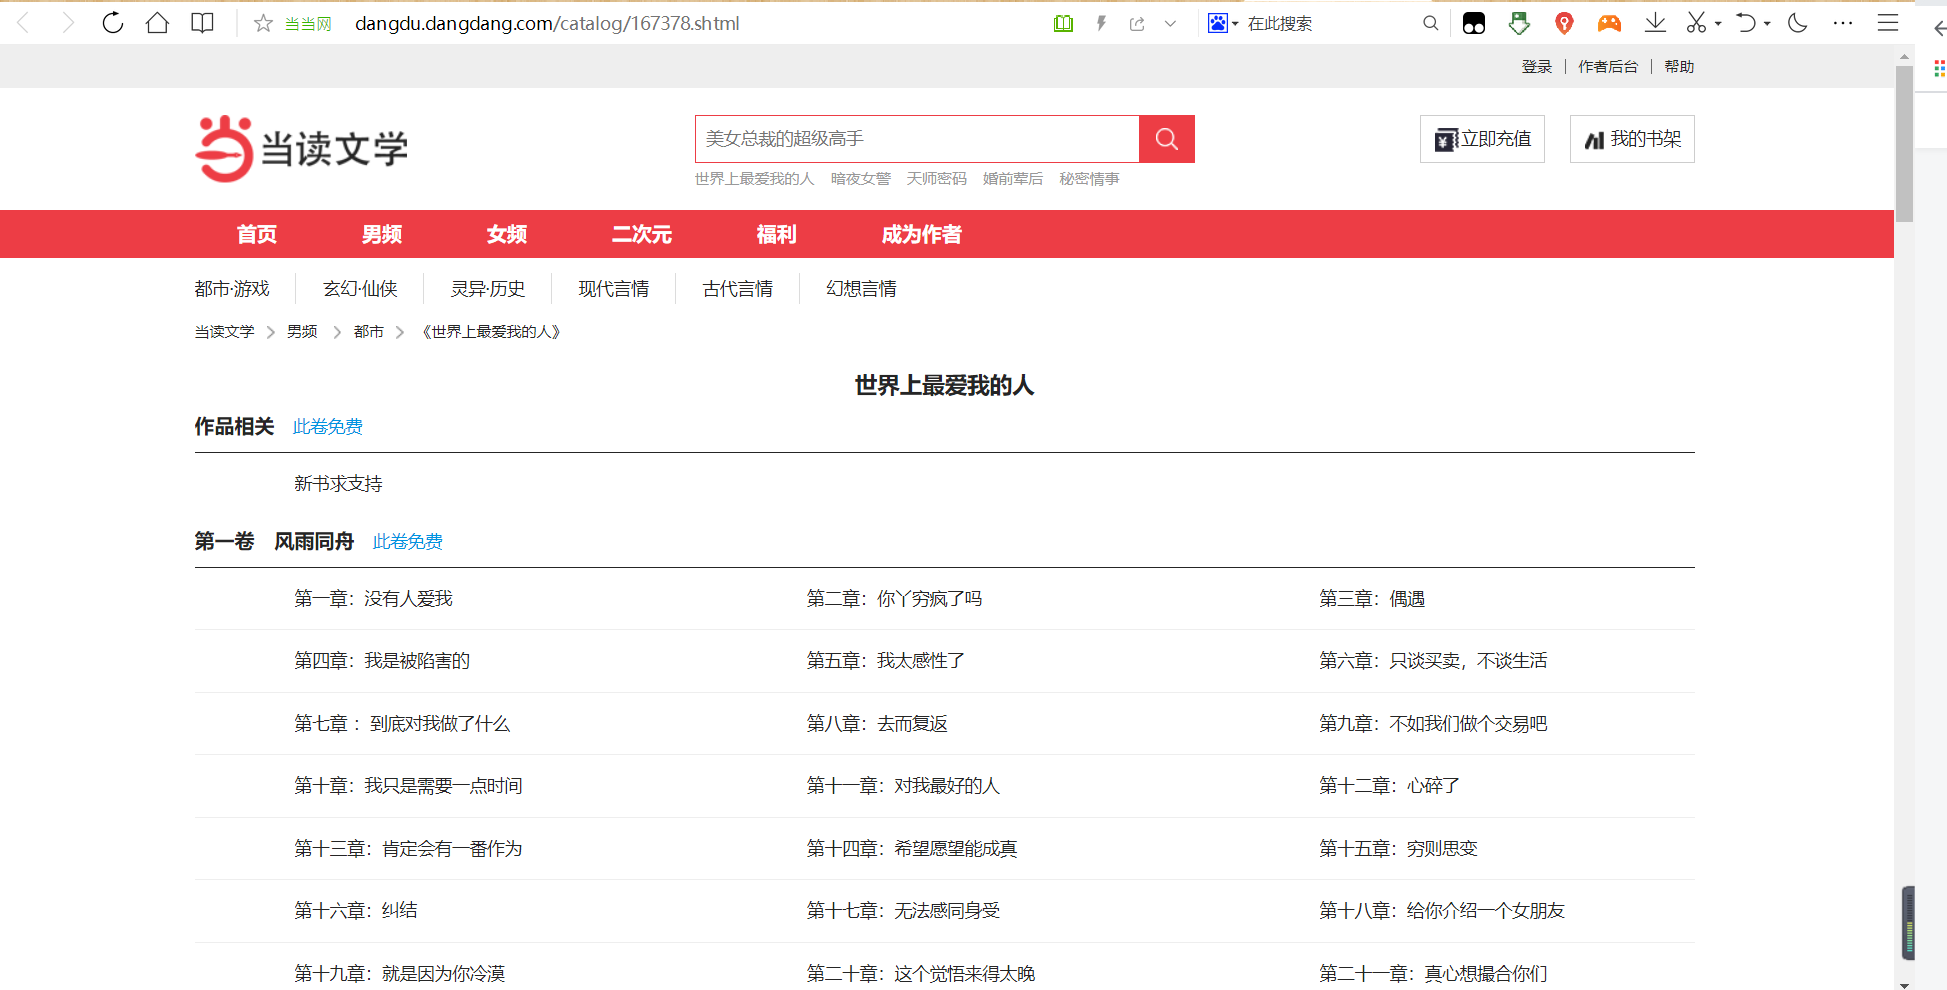Open 我的书架 bookshelf button
Viewport: 1947px width, 990px height.
1632,139
